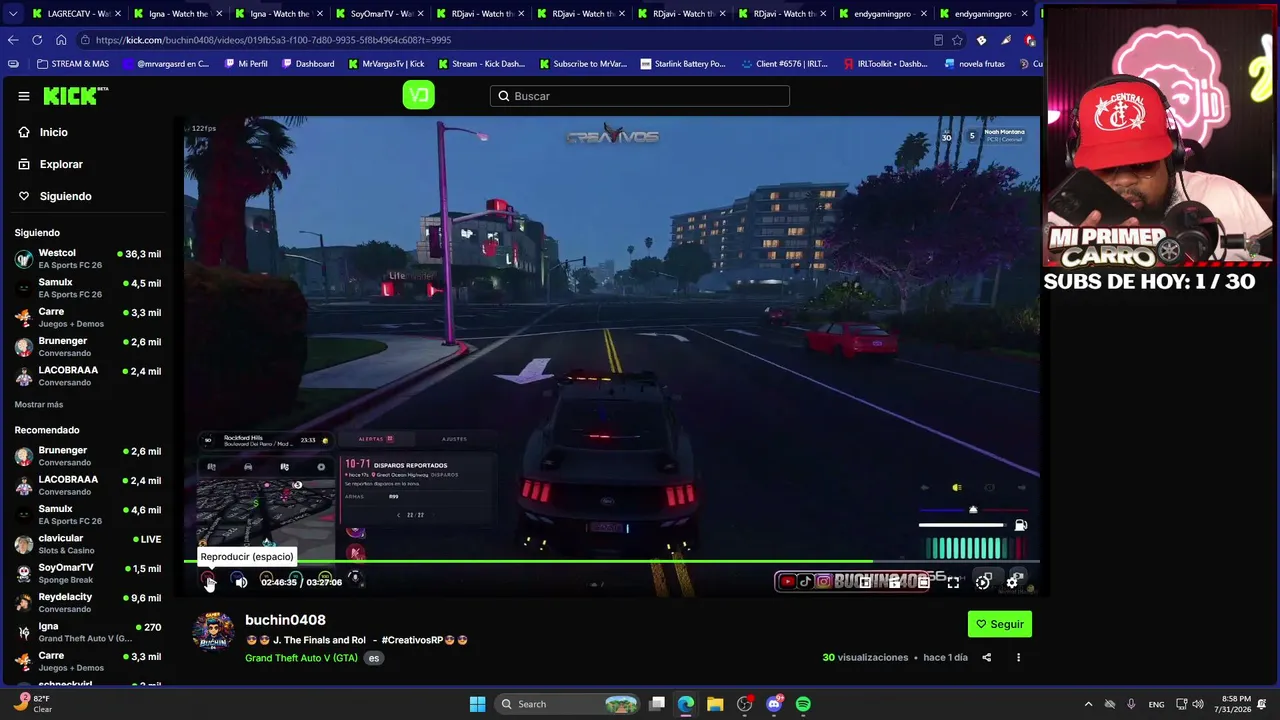Open OBS Studio from taskbar
Viewport: 1280px width, 720px height.
744,704
